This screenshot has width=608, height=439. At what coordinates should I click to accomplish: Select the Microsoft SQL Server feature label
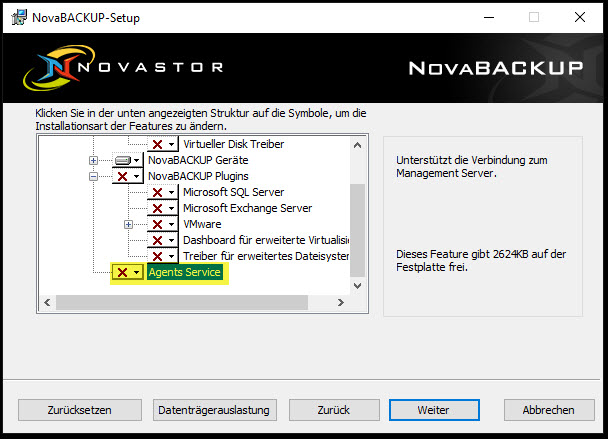tap(233, 192)
